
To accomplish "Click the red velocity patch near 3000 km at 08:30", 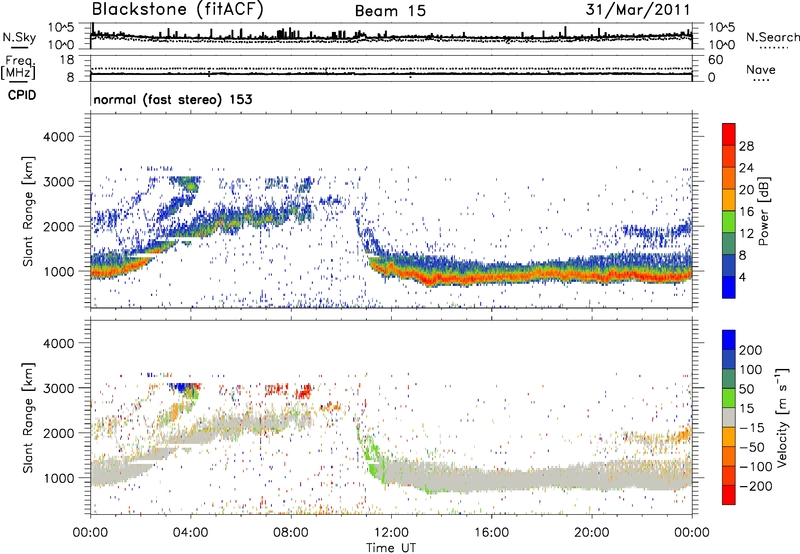I will coord(304,392).
